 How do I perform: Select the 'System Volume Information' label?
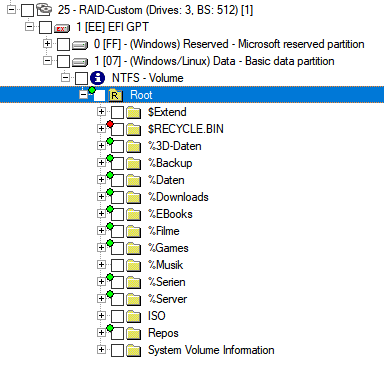(211, 350)
